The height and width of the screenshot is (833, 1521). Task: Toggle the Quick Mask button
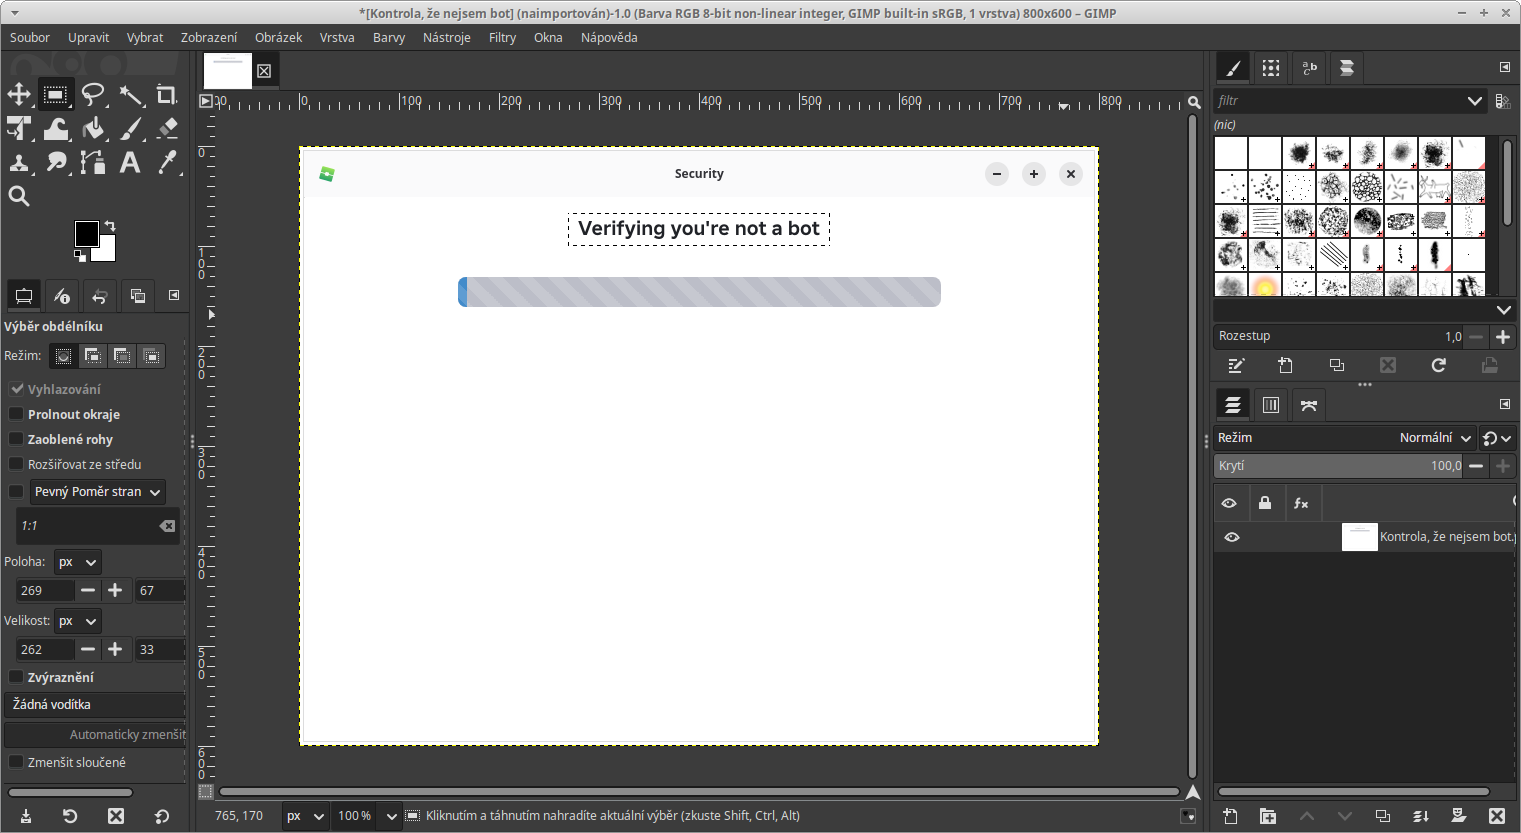point(206,792)
